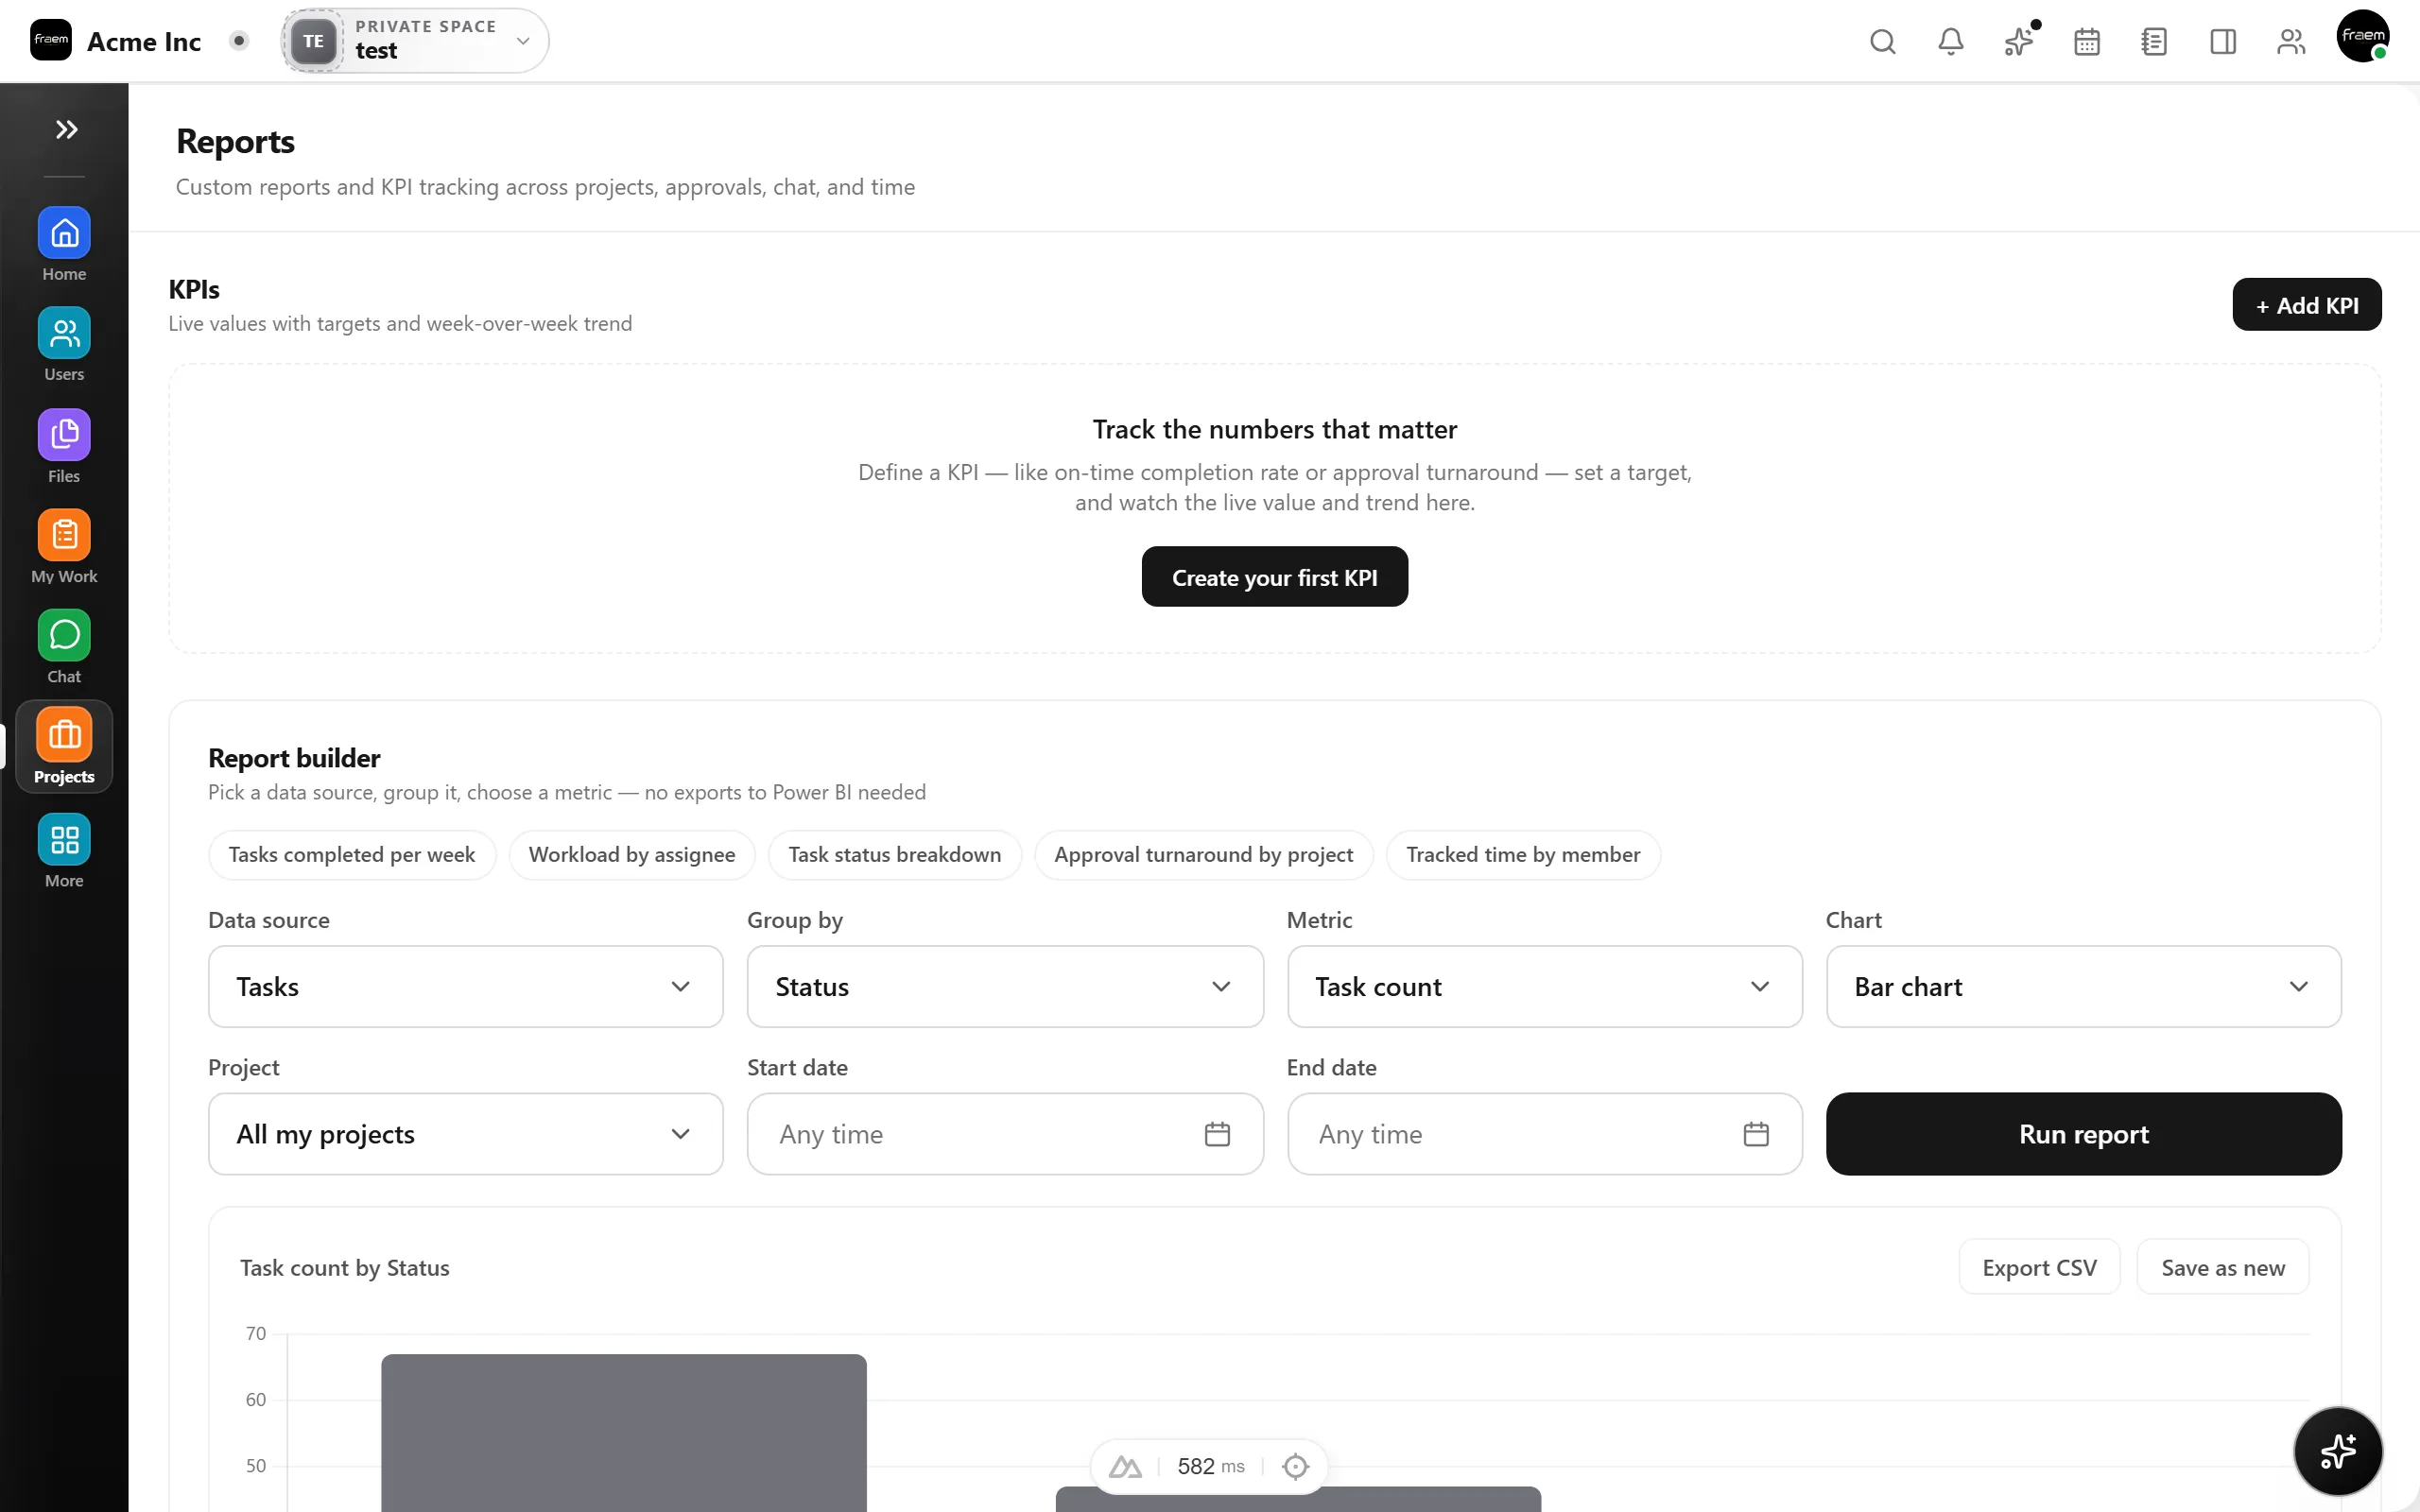Open the Metric dropdown showing Task count
The height and width of the screenshot is (1512, 2420).
click(x=1544, y=986)
